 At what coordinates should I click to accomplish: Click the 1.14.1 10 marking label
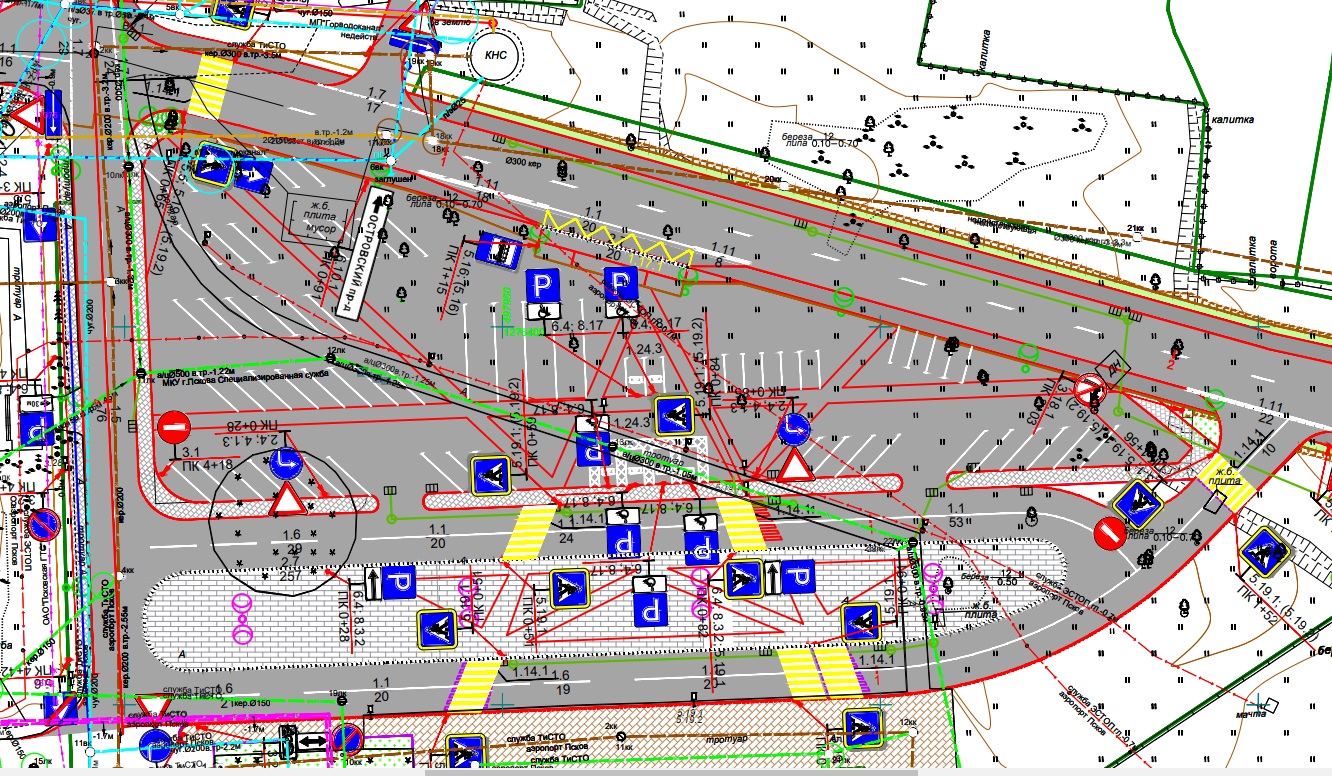1254,447
